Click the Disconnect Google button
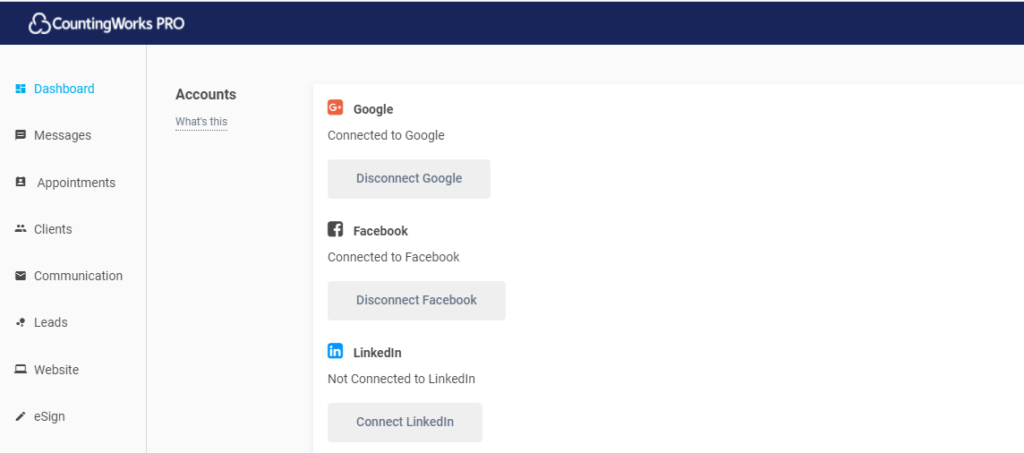1024x453 pixels. point(409,179)
